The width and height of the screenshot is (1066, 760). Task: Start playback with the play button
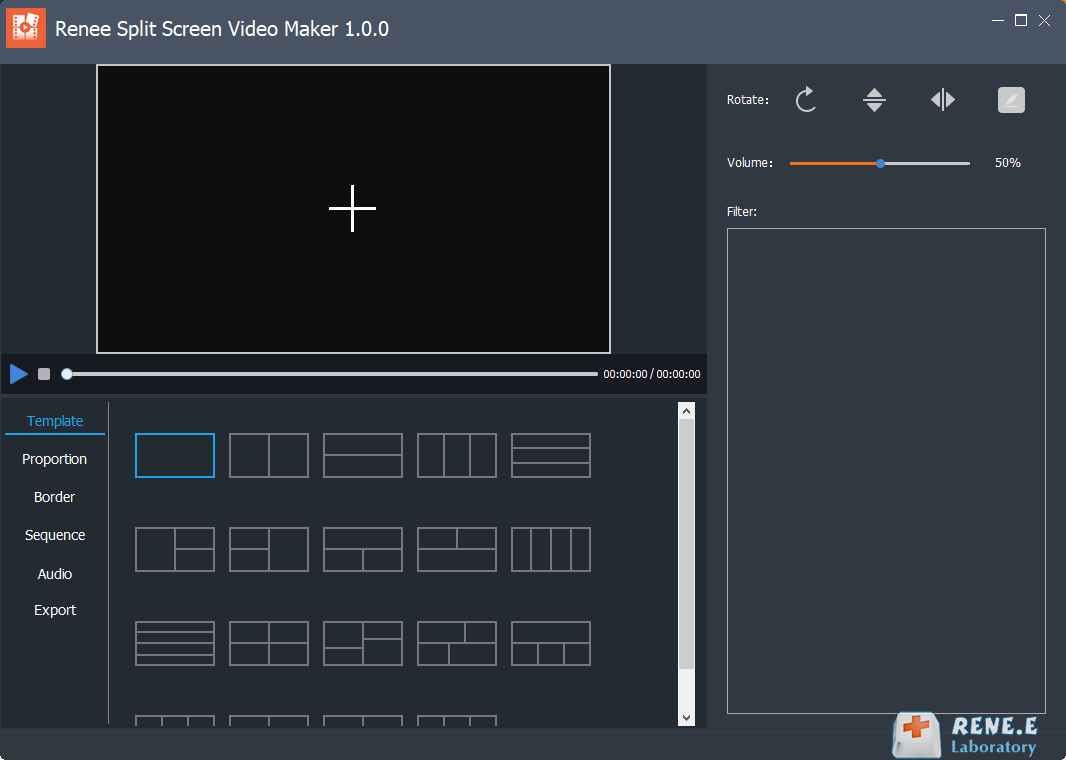[18, 374]
